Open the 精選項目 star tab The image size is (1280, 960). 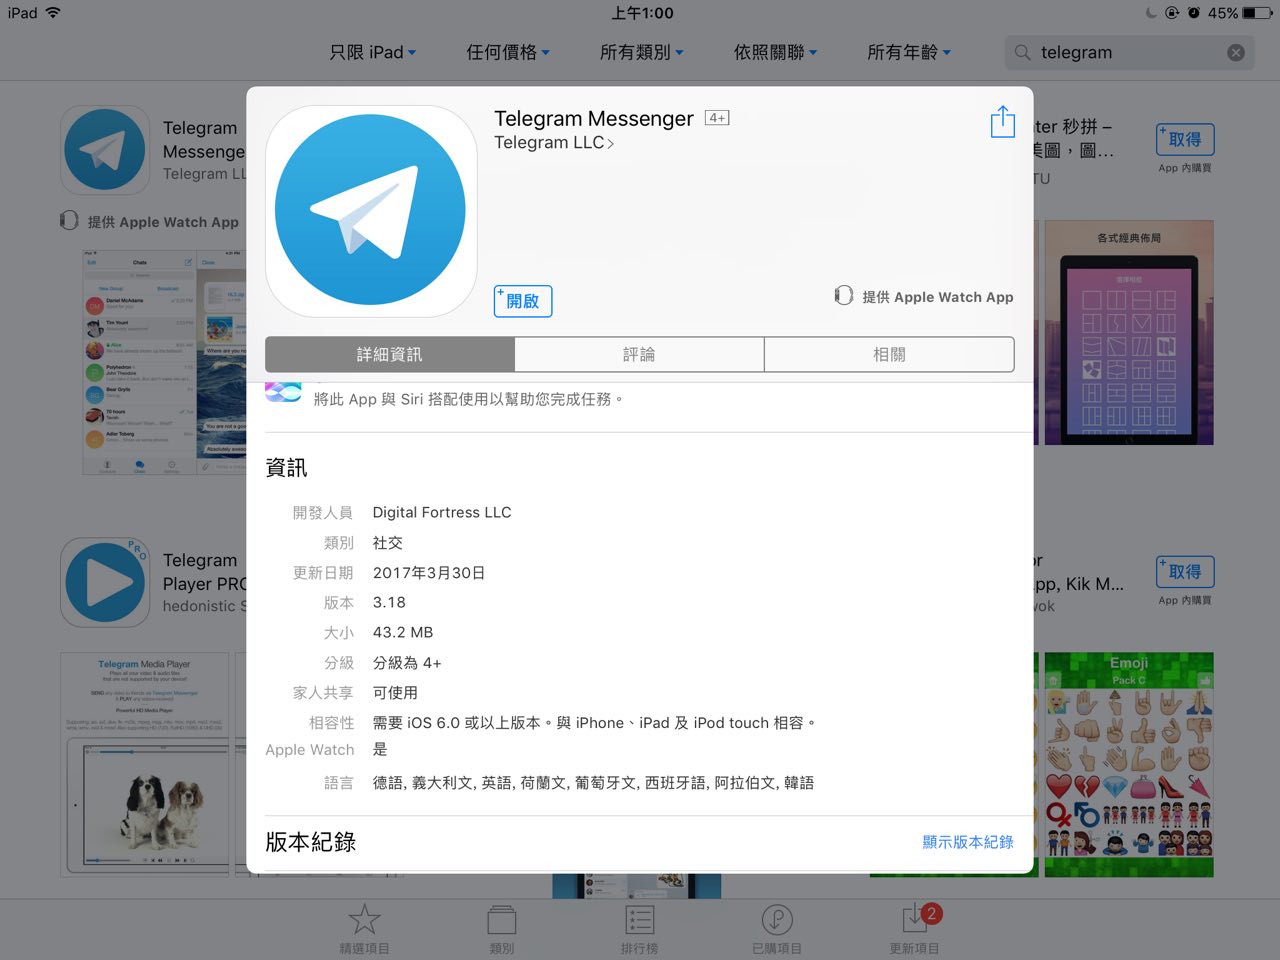point(364,929)
